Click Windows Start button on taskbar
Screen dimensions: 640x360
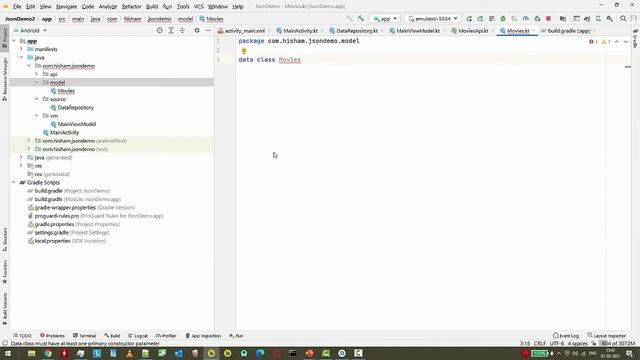point(7,353)
